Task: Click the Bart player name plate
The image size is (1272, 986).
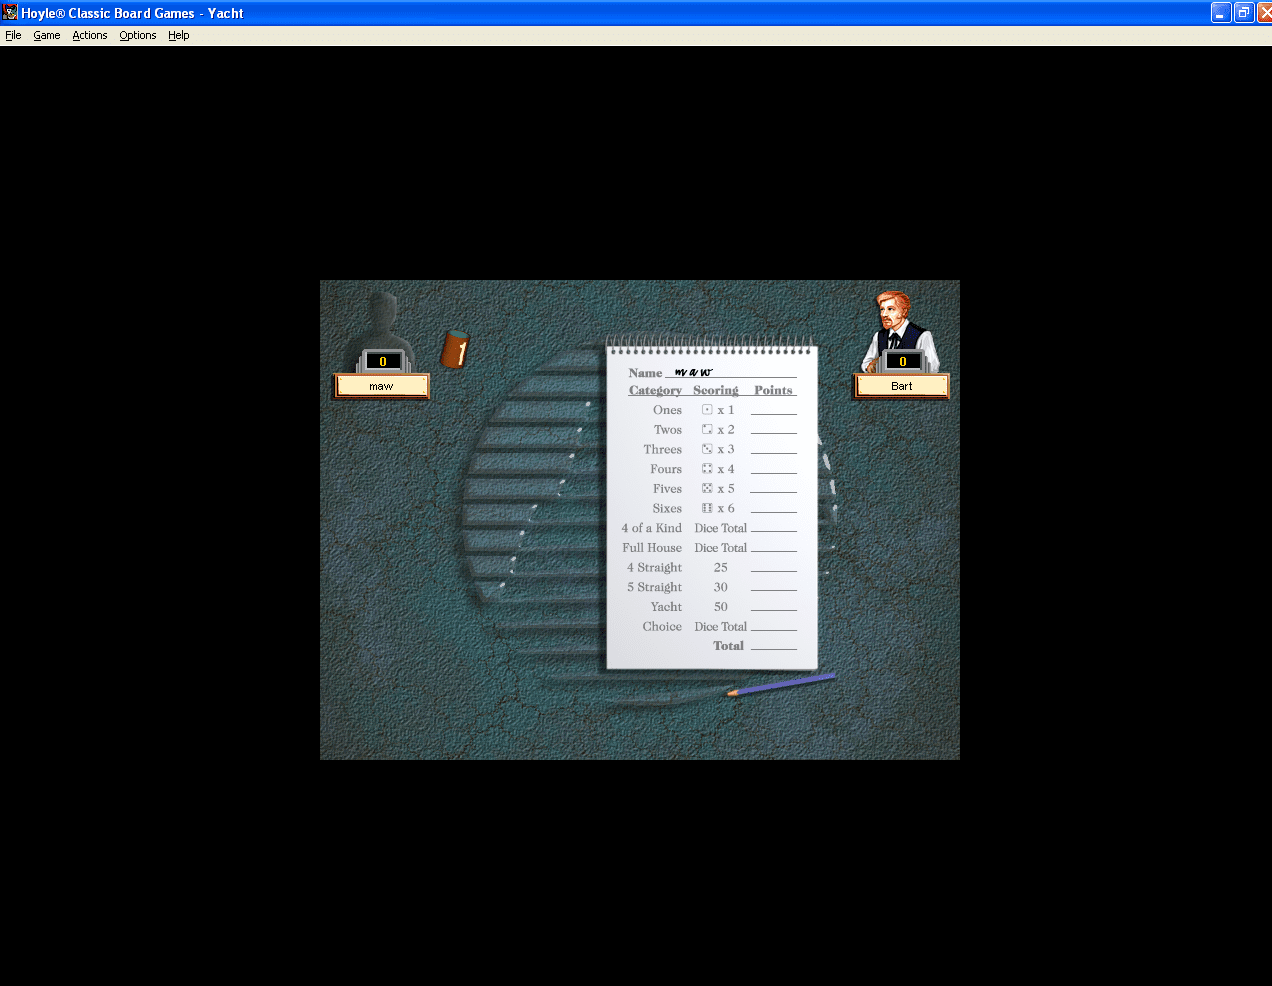Action: pos(901,386)
